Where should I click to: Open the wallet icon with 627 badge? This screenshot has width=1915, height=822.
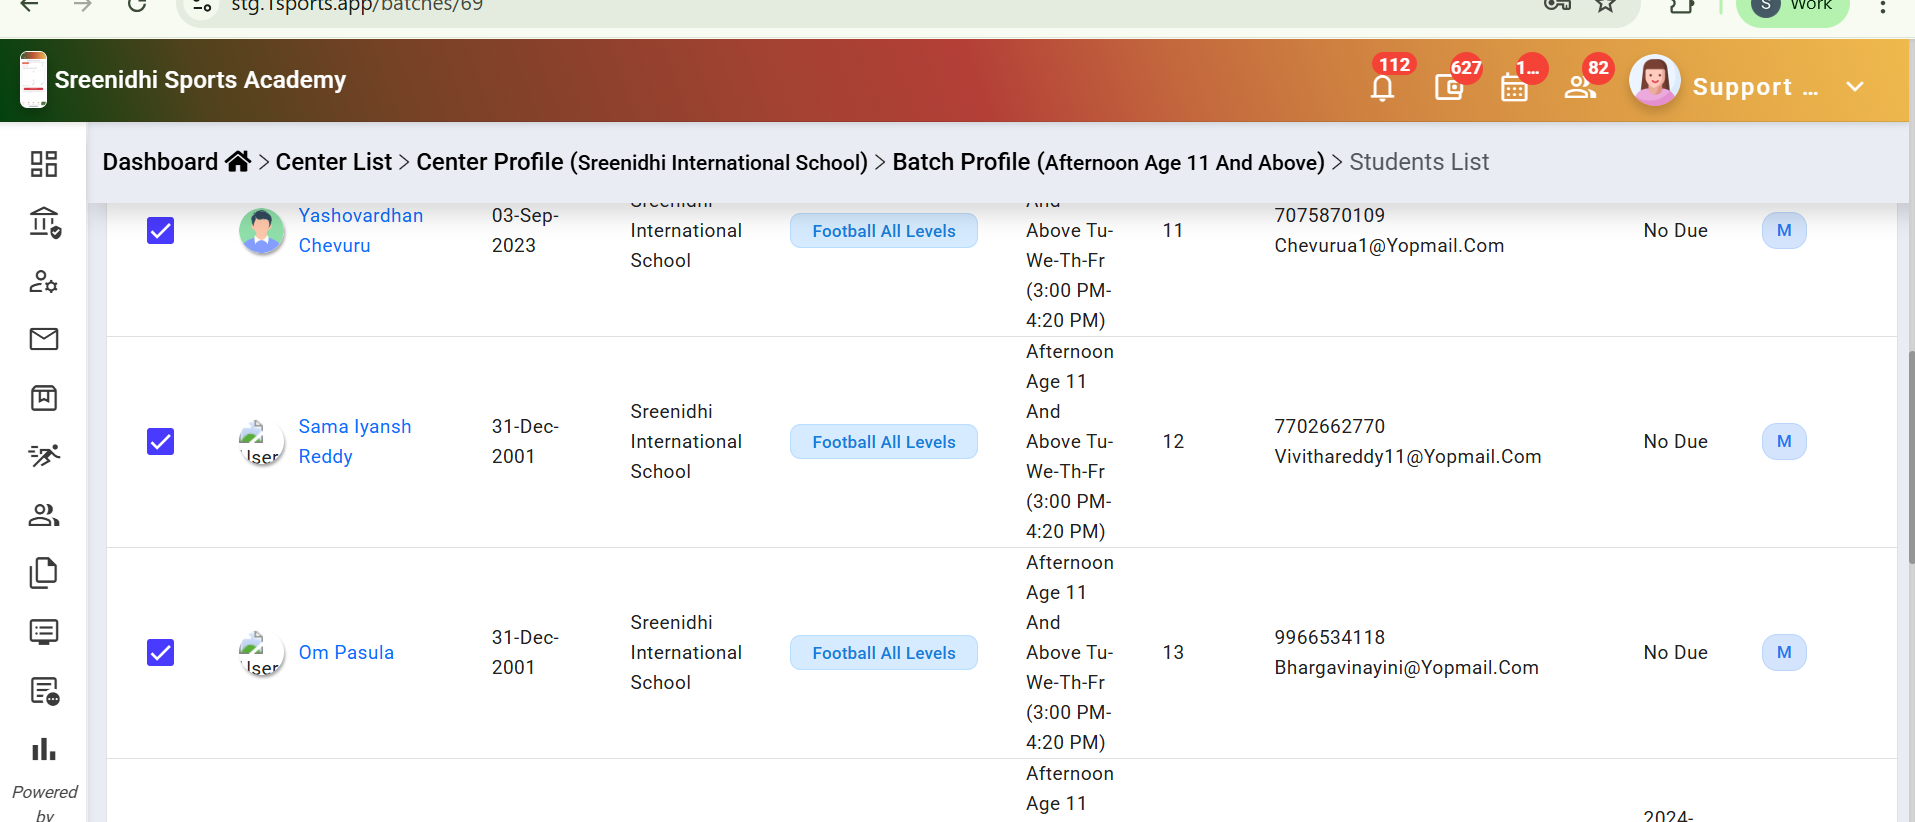(1448, 88)
